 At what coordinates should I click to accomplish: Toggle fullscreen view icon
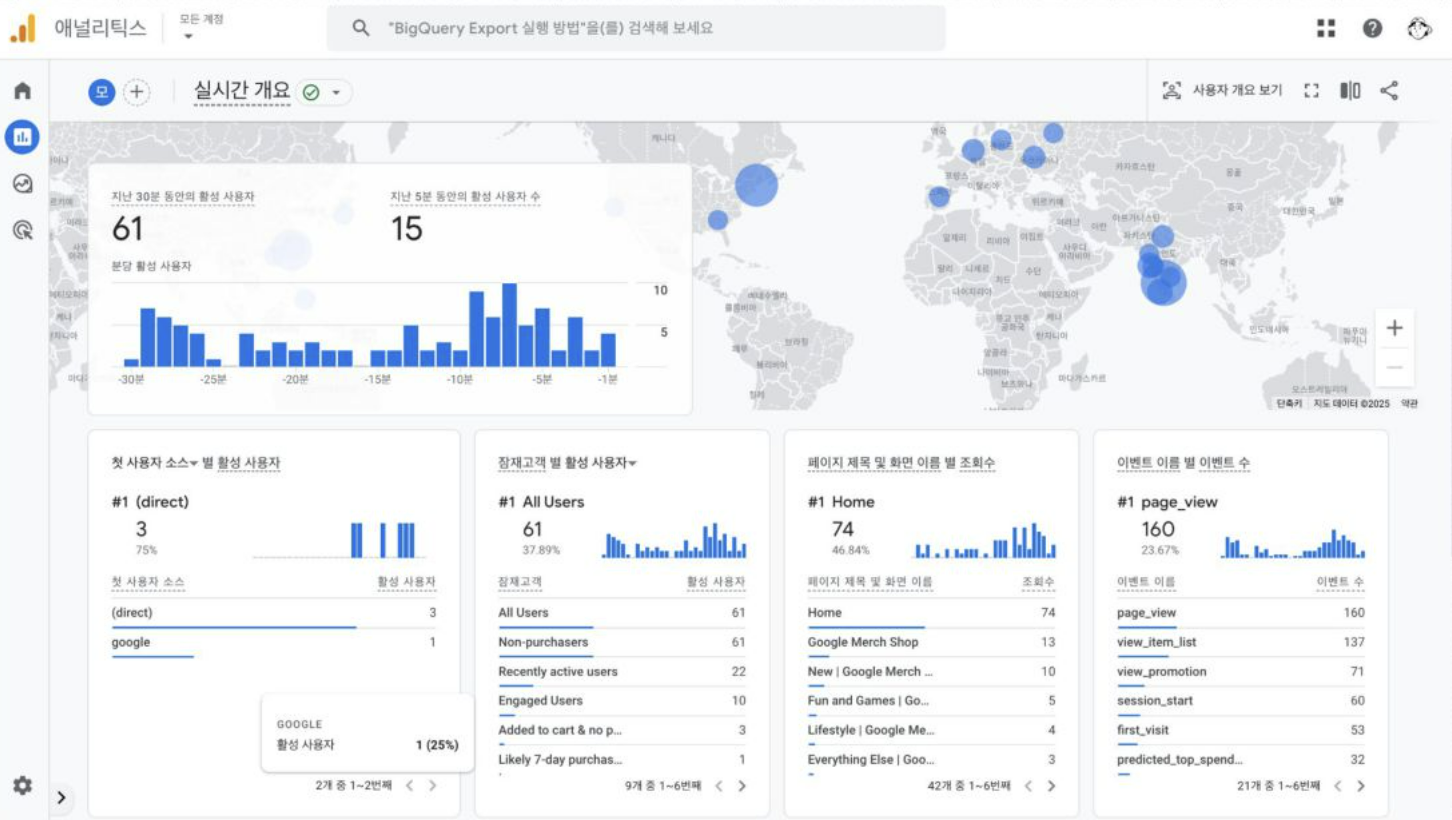pos(1312,91)
